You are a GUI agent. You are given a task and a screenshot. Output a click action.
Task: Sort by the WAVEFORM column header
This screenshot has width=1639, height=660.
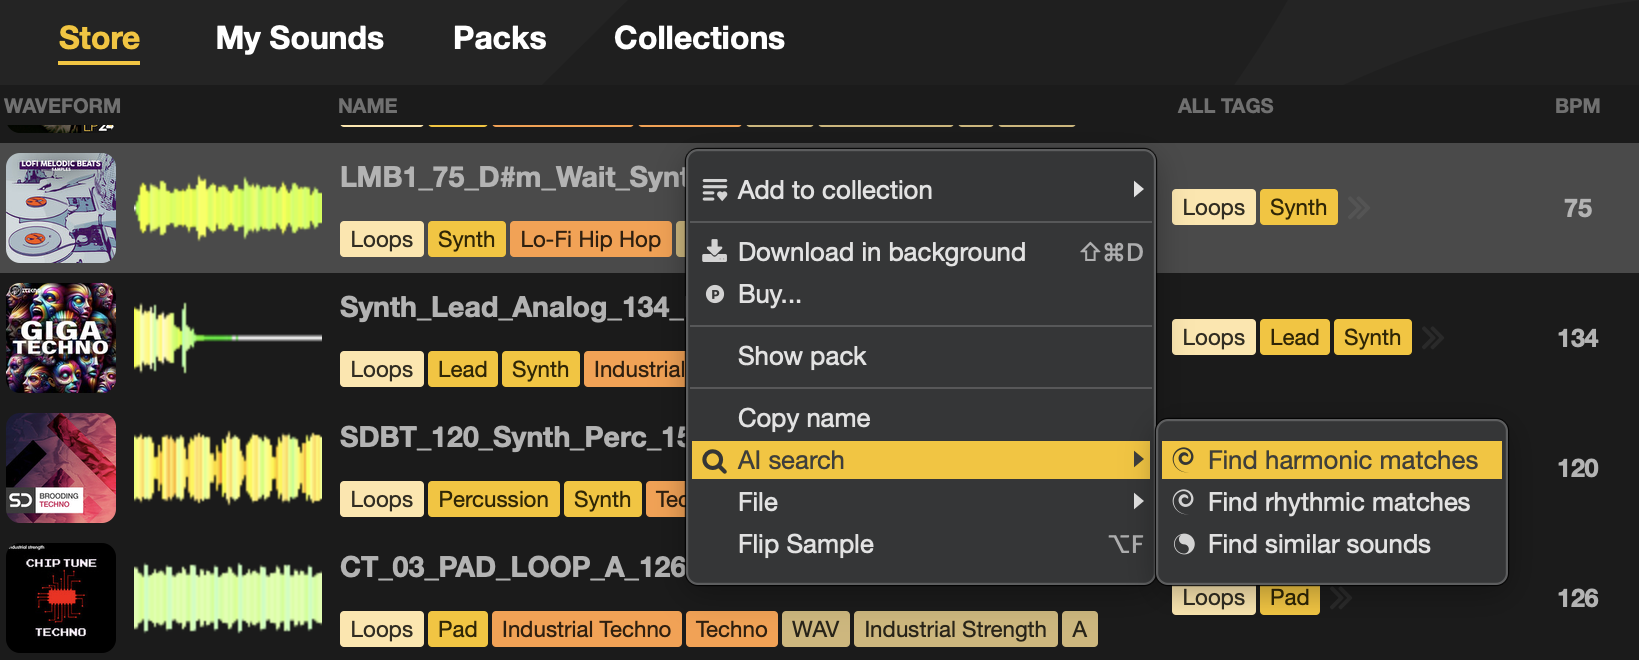click(x=62, y=106)
